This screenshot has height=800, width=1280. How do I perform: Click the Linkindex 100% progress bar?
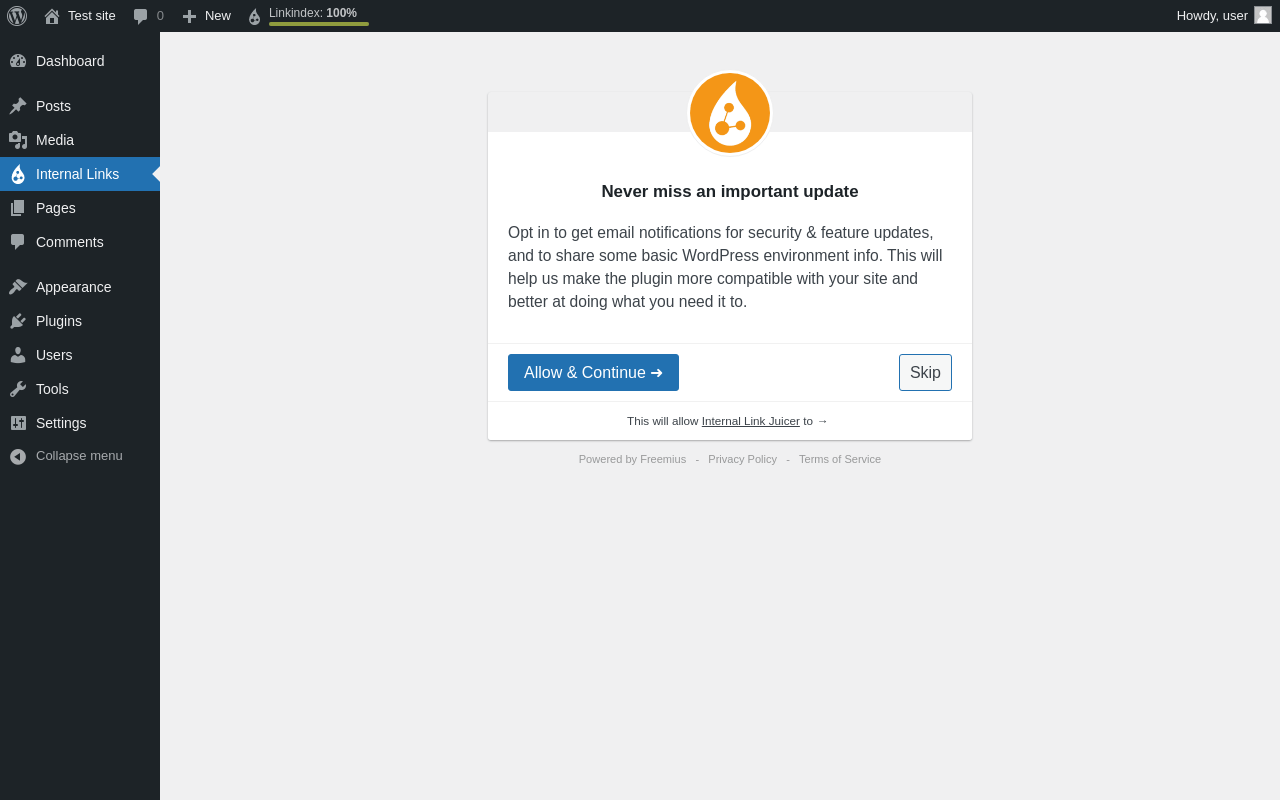319,24
